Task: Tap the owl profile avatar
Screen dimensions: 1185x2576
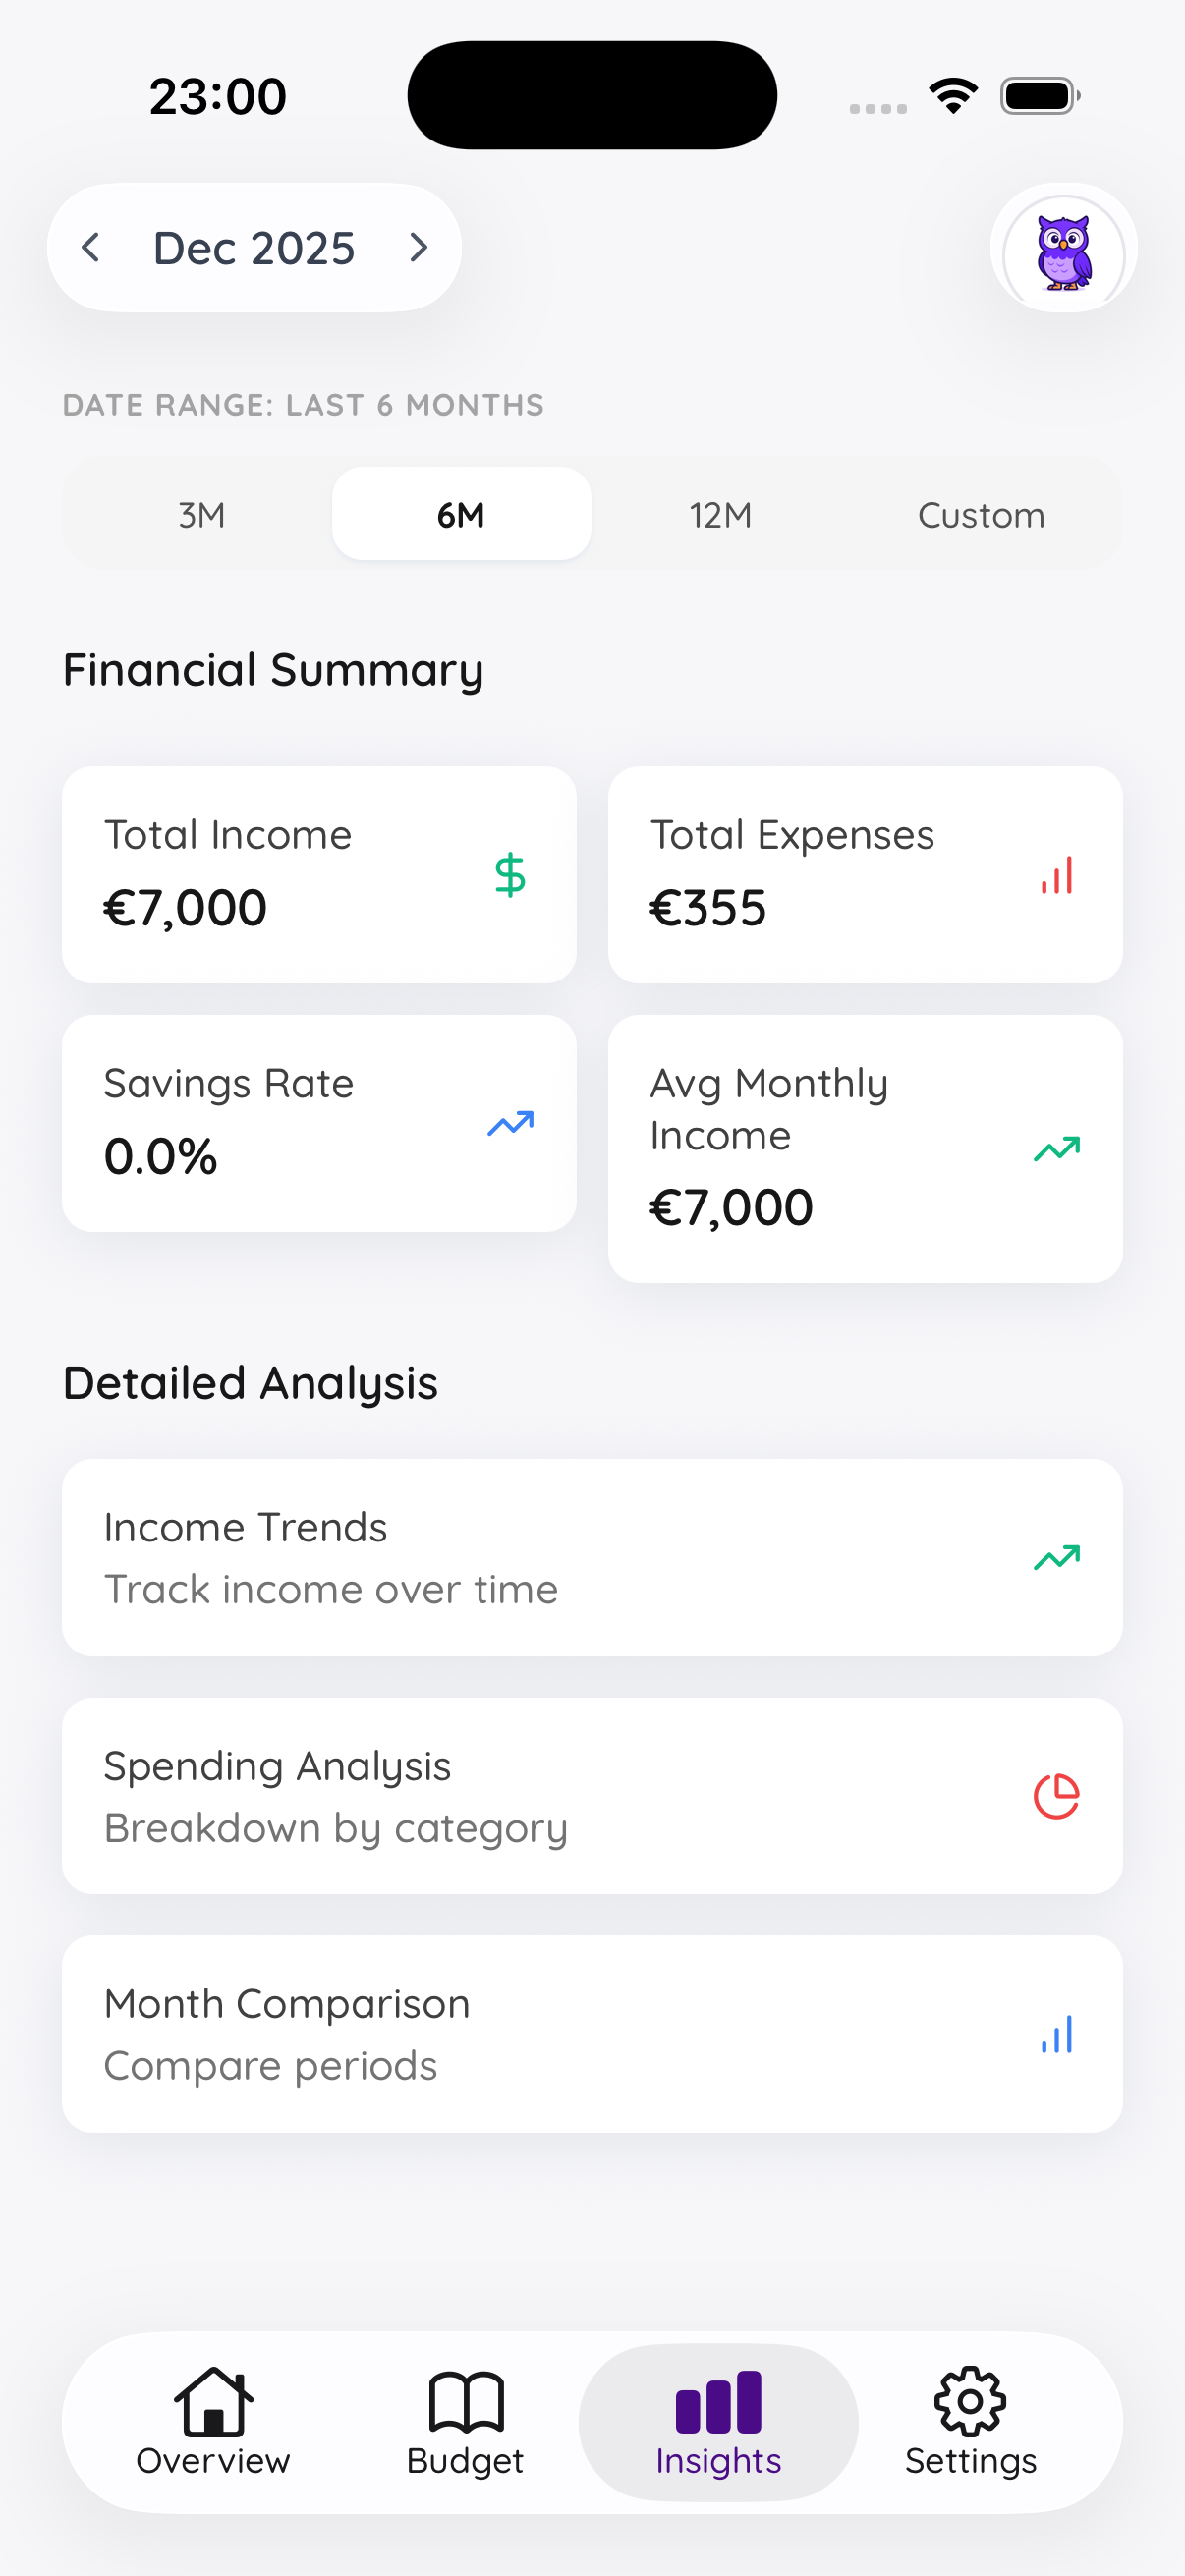Action: tap(1063, 248)
